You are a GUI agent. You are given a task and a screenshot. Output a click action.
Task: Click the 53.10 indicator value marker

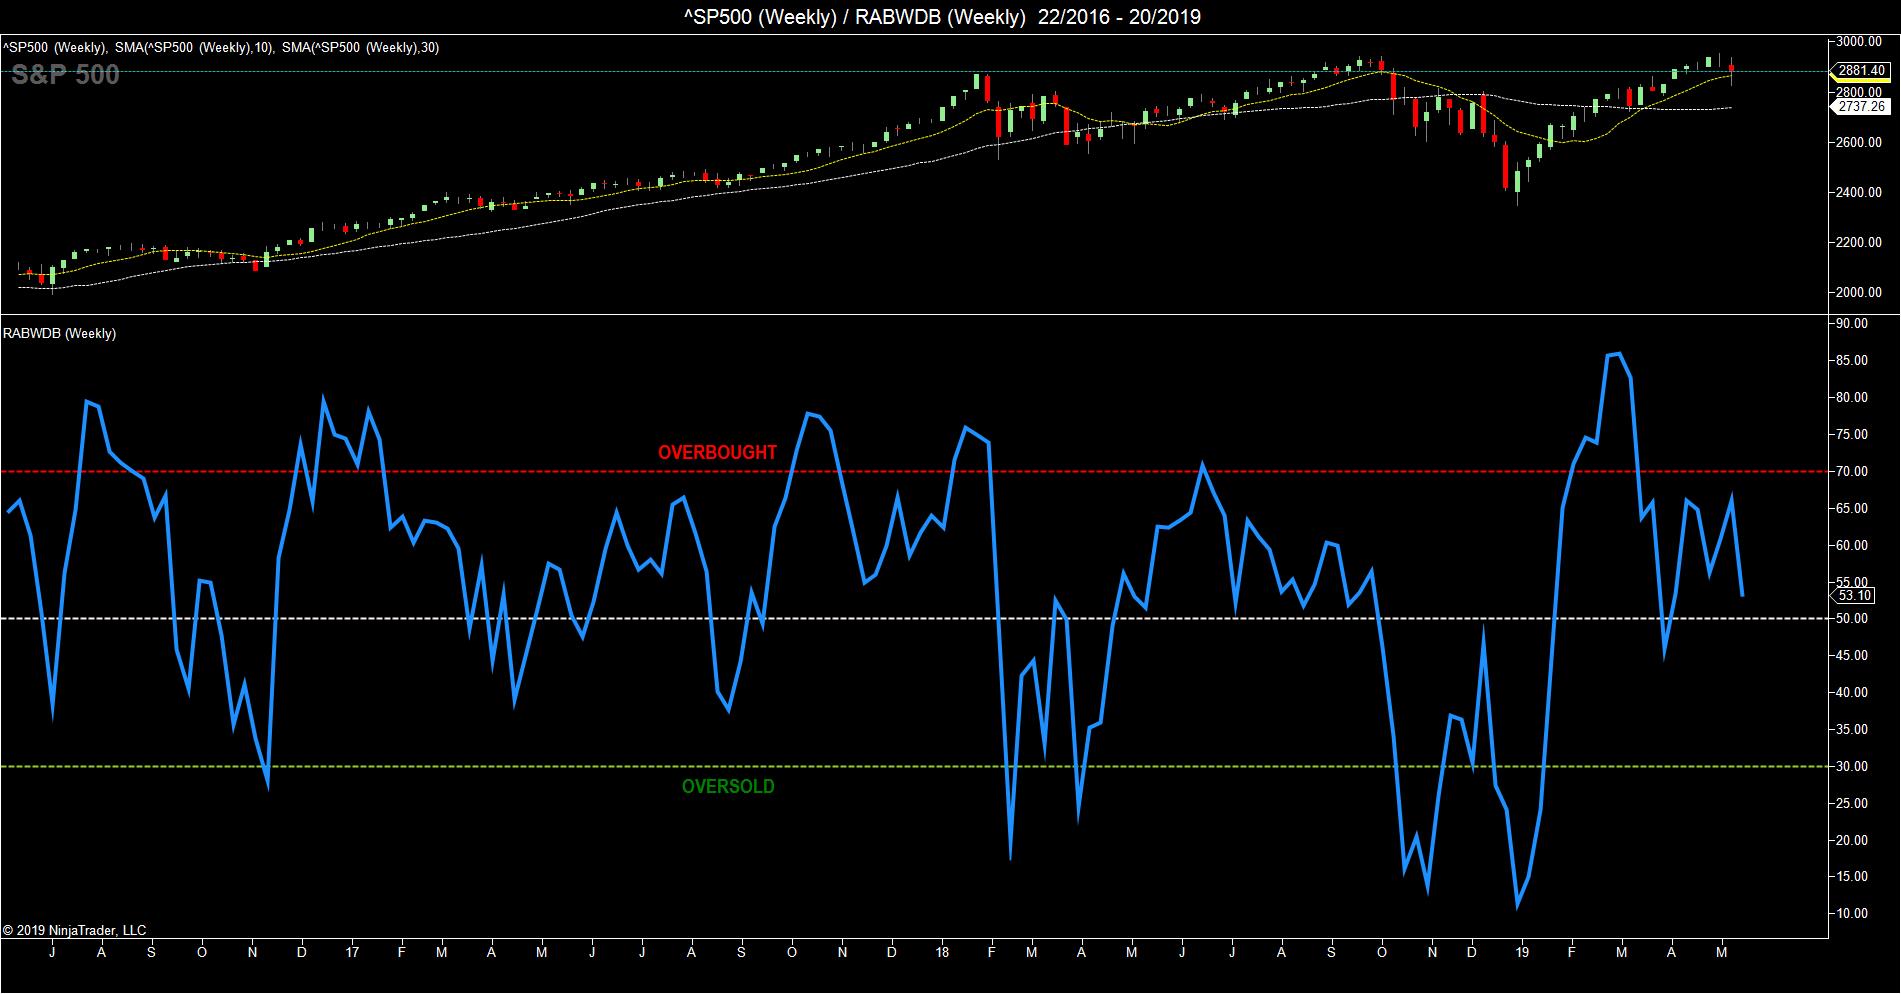(x=1855, y=596)
